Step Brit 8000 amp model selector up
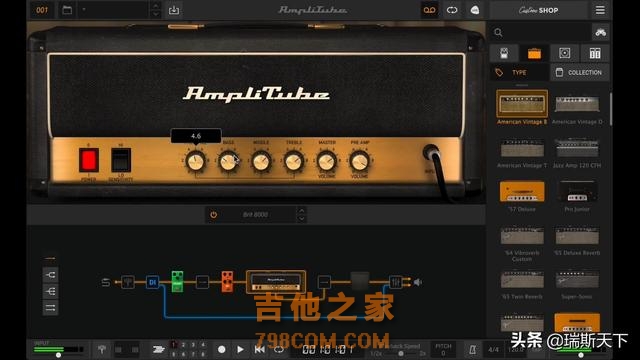Viewport: 640px width, 360px height. point(301,211)
